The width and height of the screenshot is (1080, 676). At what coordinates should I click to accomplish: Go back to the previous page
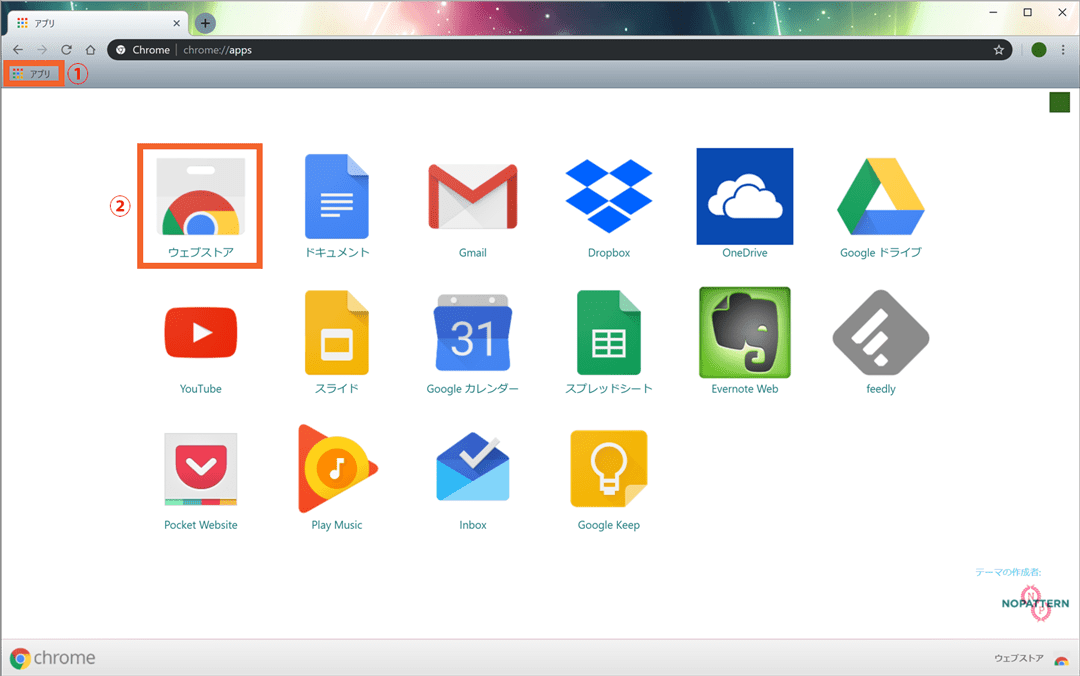[x=18, y=50]
